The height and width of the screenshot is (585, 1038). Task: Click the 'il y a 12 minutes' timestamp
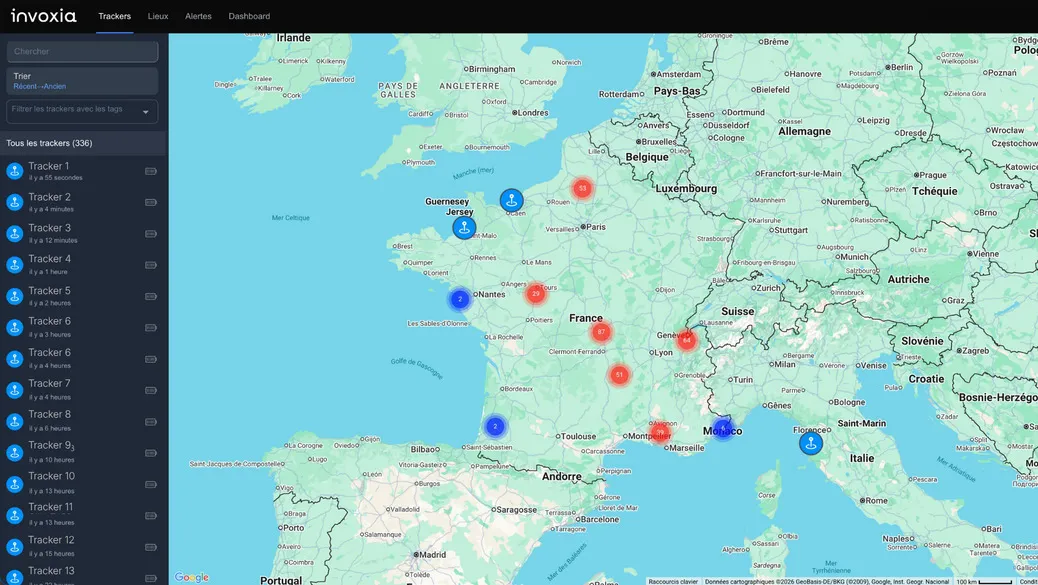click(x=53, y=240)
